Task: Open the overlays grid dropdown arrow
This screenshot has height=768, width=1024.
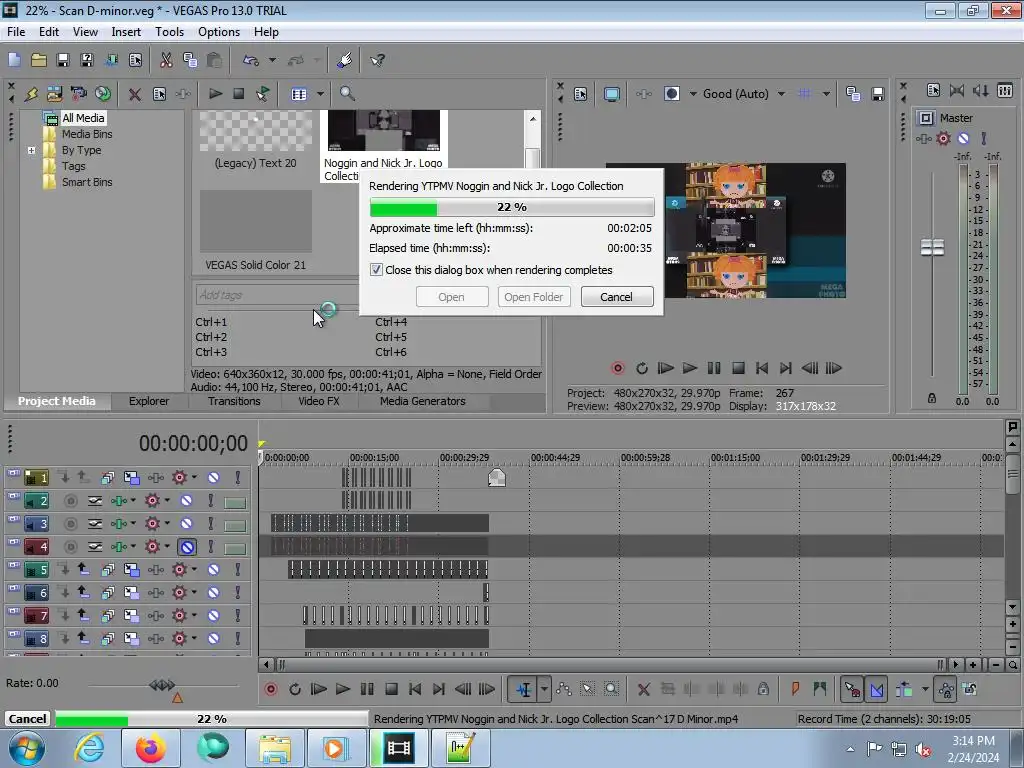Action: click(826, 94)
